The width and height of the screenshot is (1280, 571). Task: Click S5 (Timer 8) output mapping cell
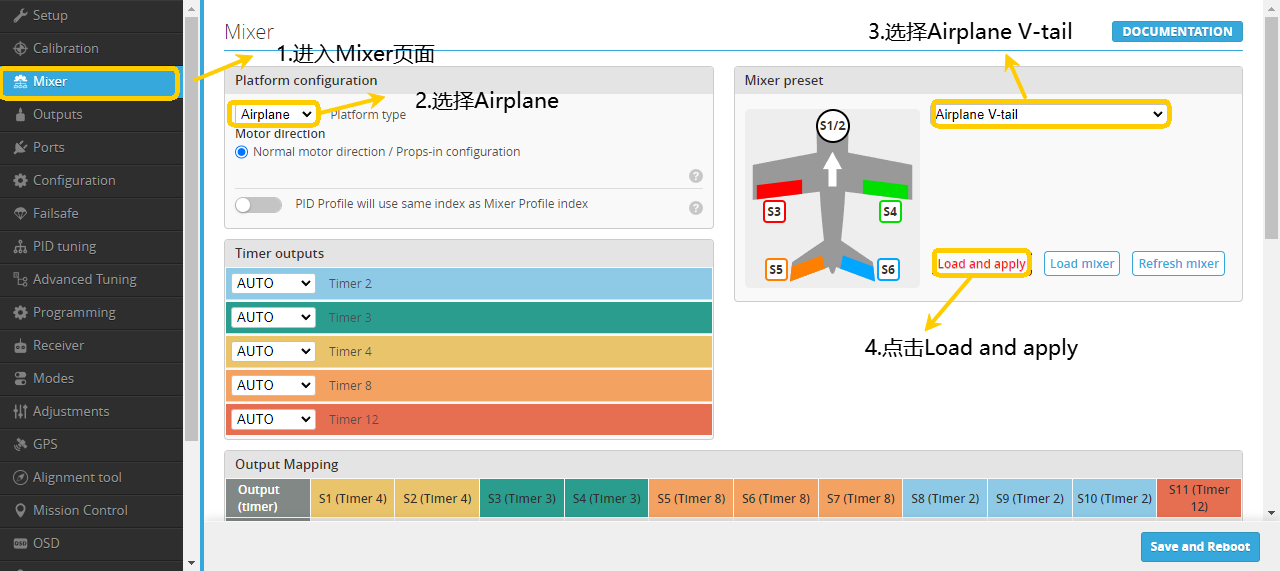[692, 499]
